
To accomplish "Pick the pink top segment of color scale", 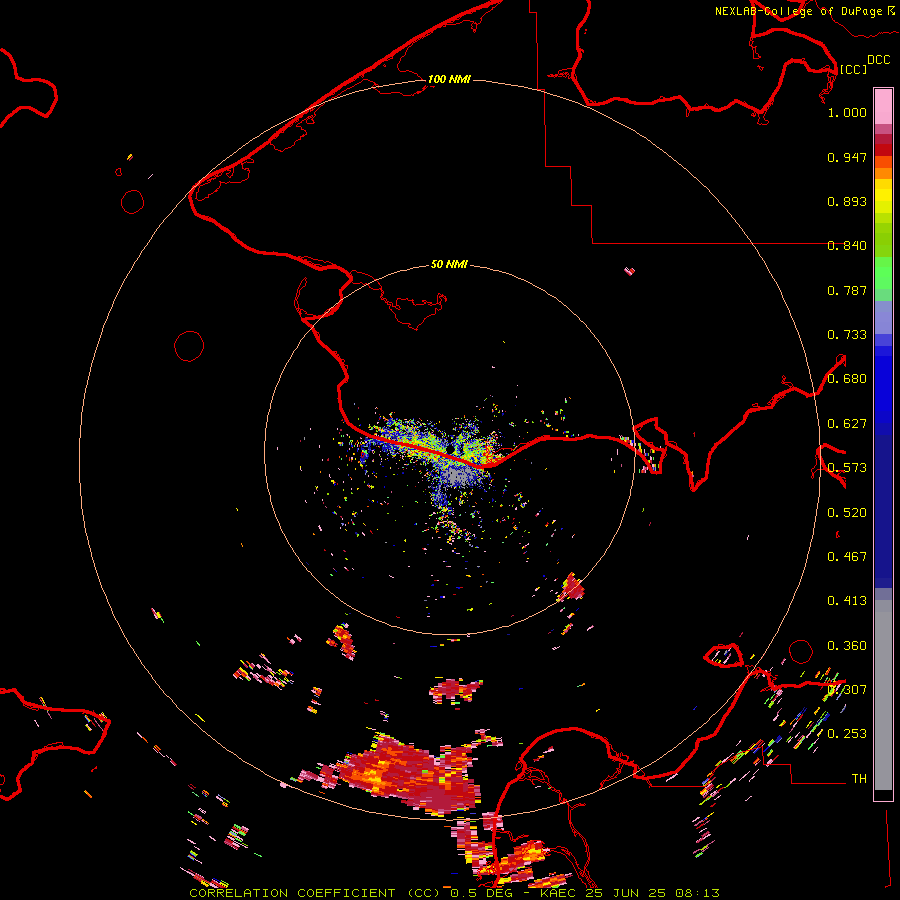I will [883, 106].
